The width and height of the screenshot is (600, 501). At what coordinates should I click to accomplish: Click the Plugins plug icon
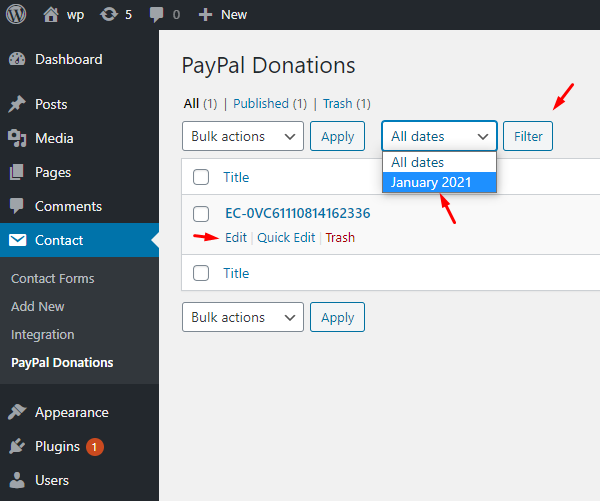point(17,446)
